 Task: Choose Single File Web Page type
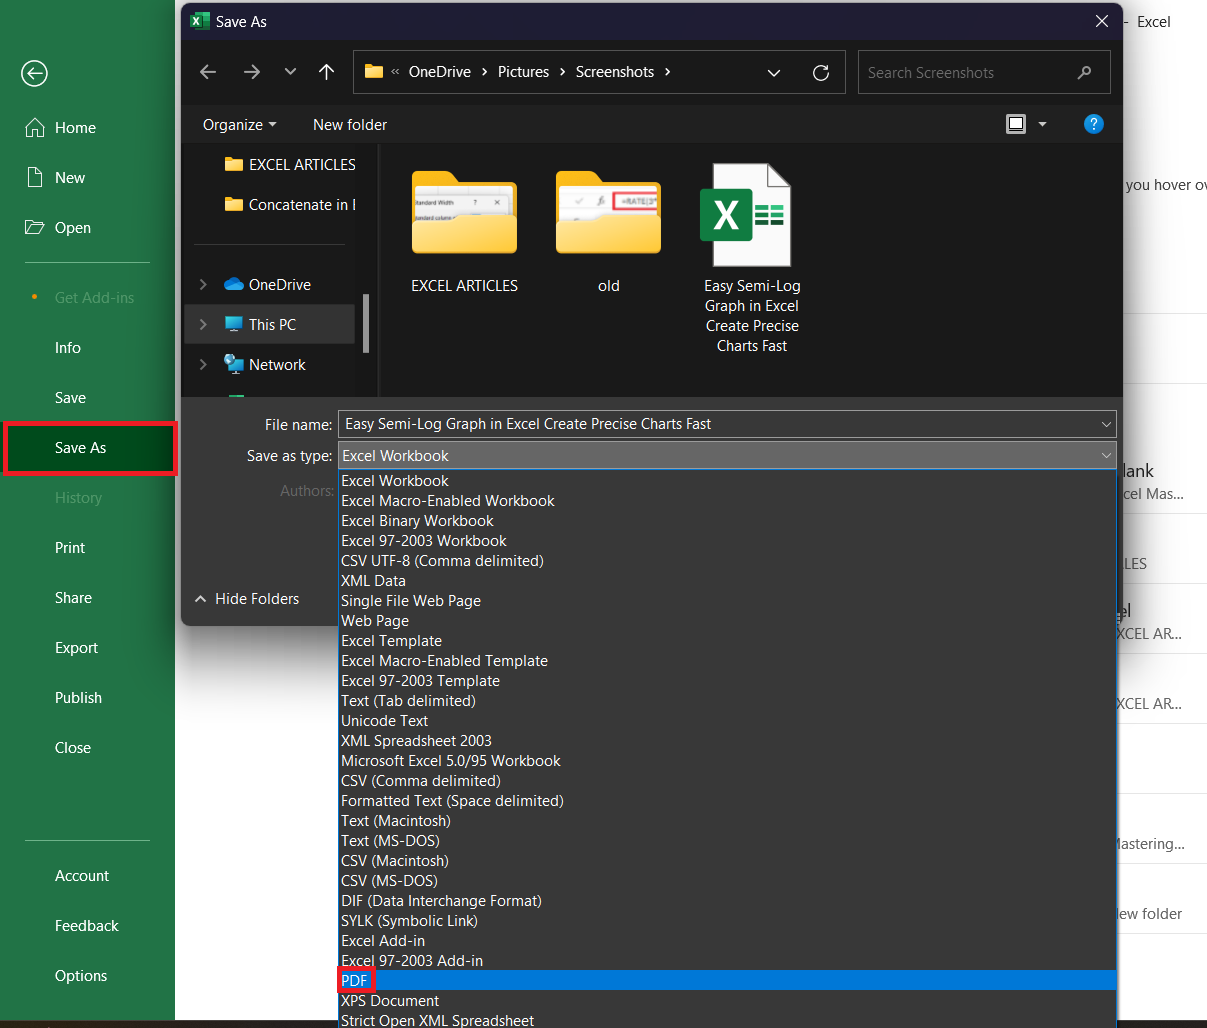tap(727, 601)
